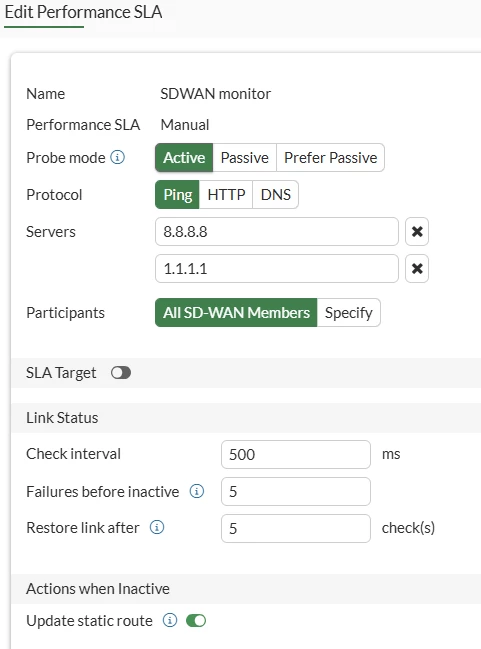Disable the Update static route toggle
The height and width of the screenshot is (649, 481).
[x=196, y=620]
